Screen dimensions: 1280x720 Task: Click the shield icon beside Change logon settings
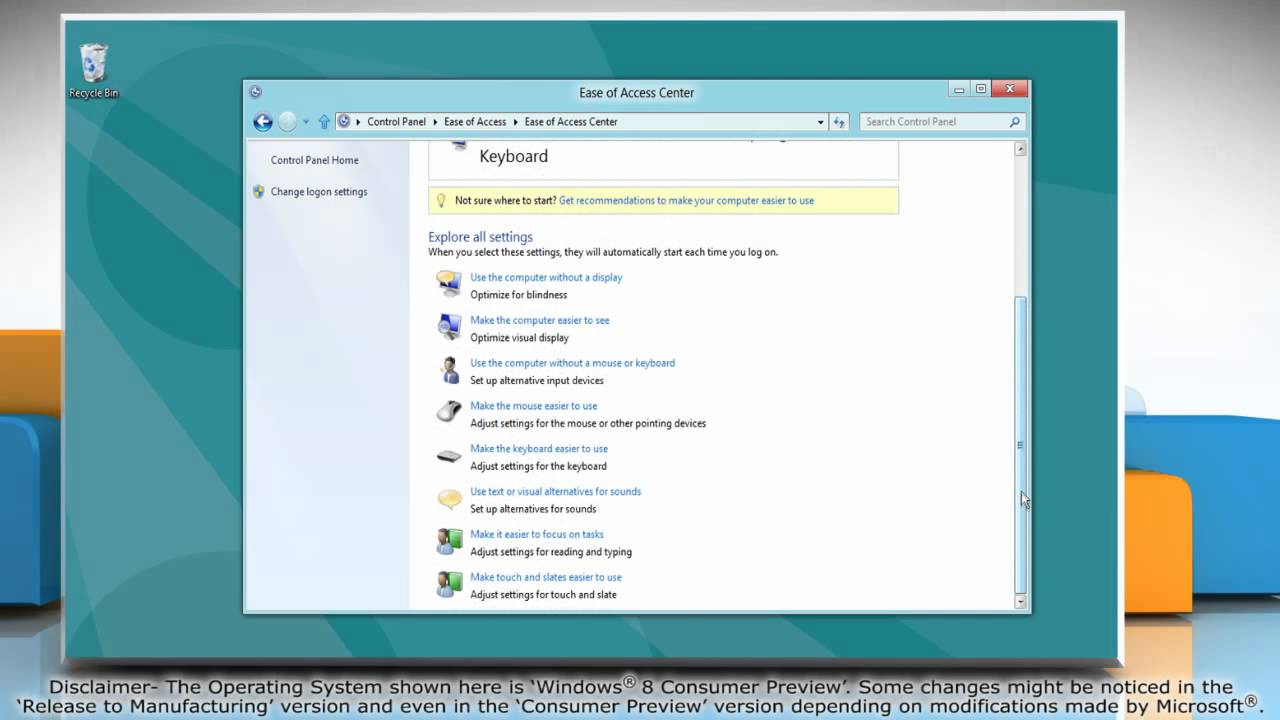point(259,191)
